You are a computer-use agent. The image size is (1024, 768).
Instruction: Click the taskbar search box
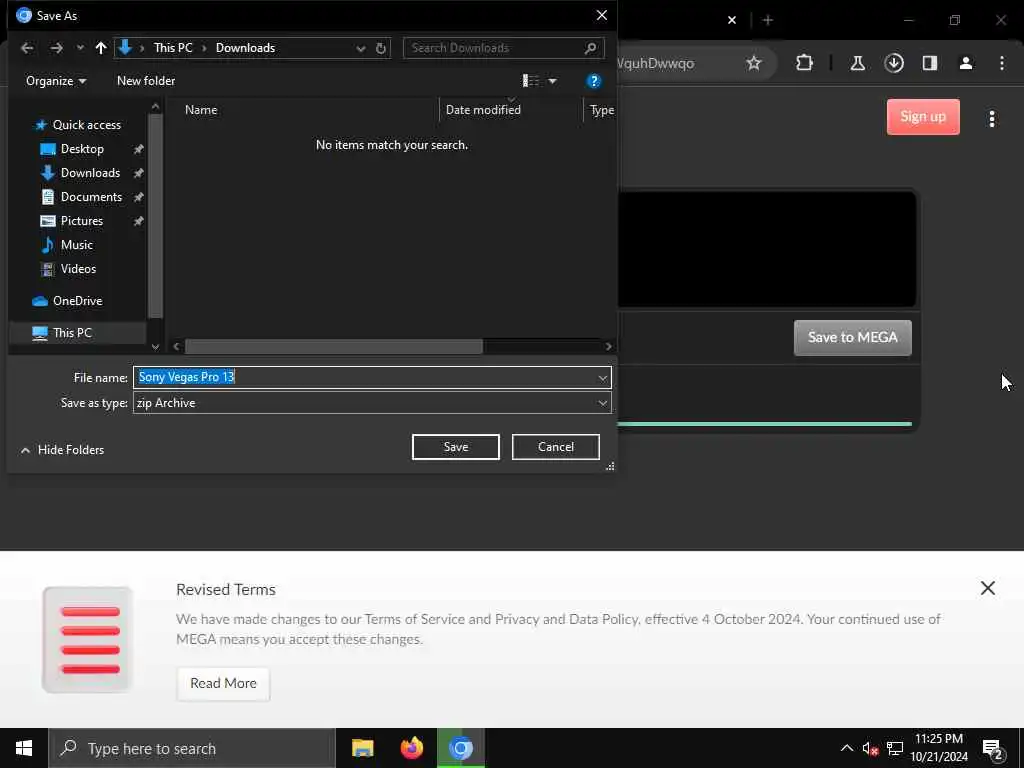click(x=192, y=748)
